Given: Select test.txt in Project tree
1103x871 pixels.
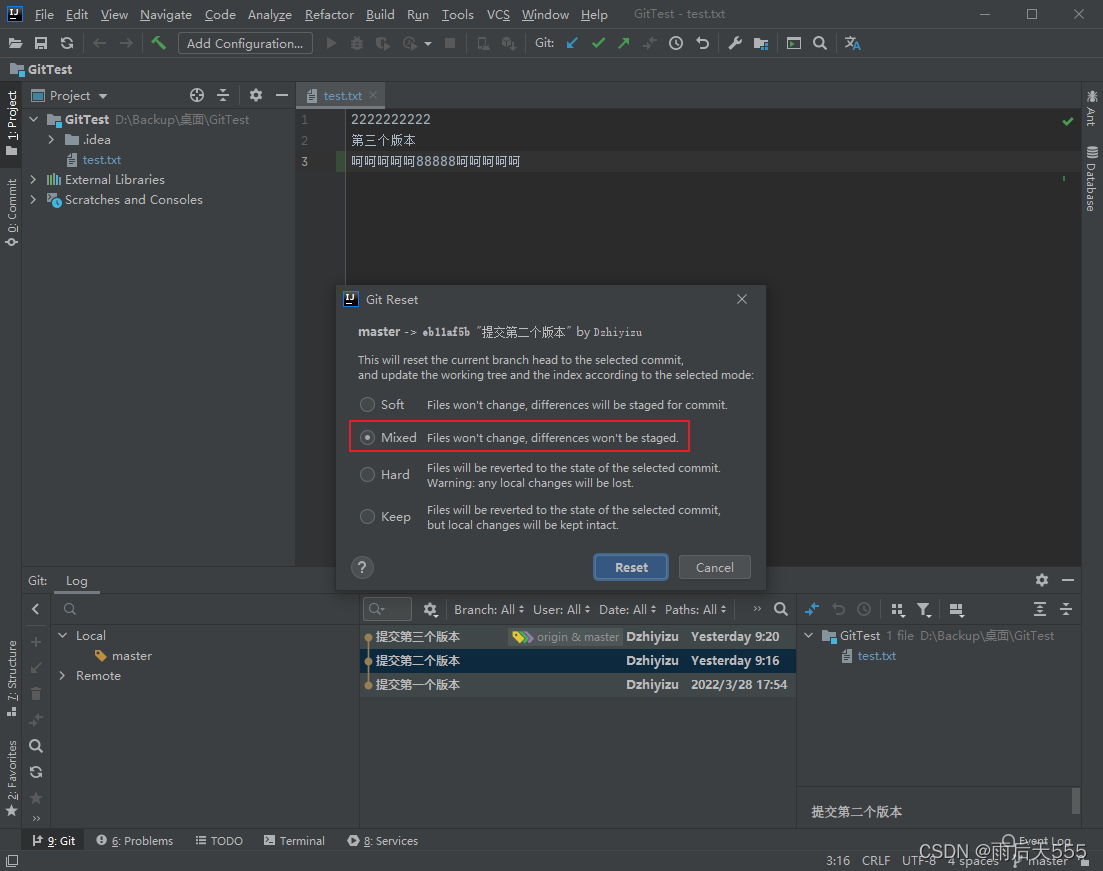Looking at the screenshot, I should pos(101,160).
